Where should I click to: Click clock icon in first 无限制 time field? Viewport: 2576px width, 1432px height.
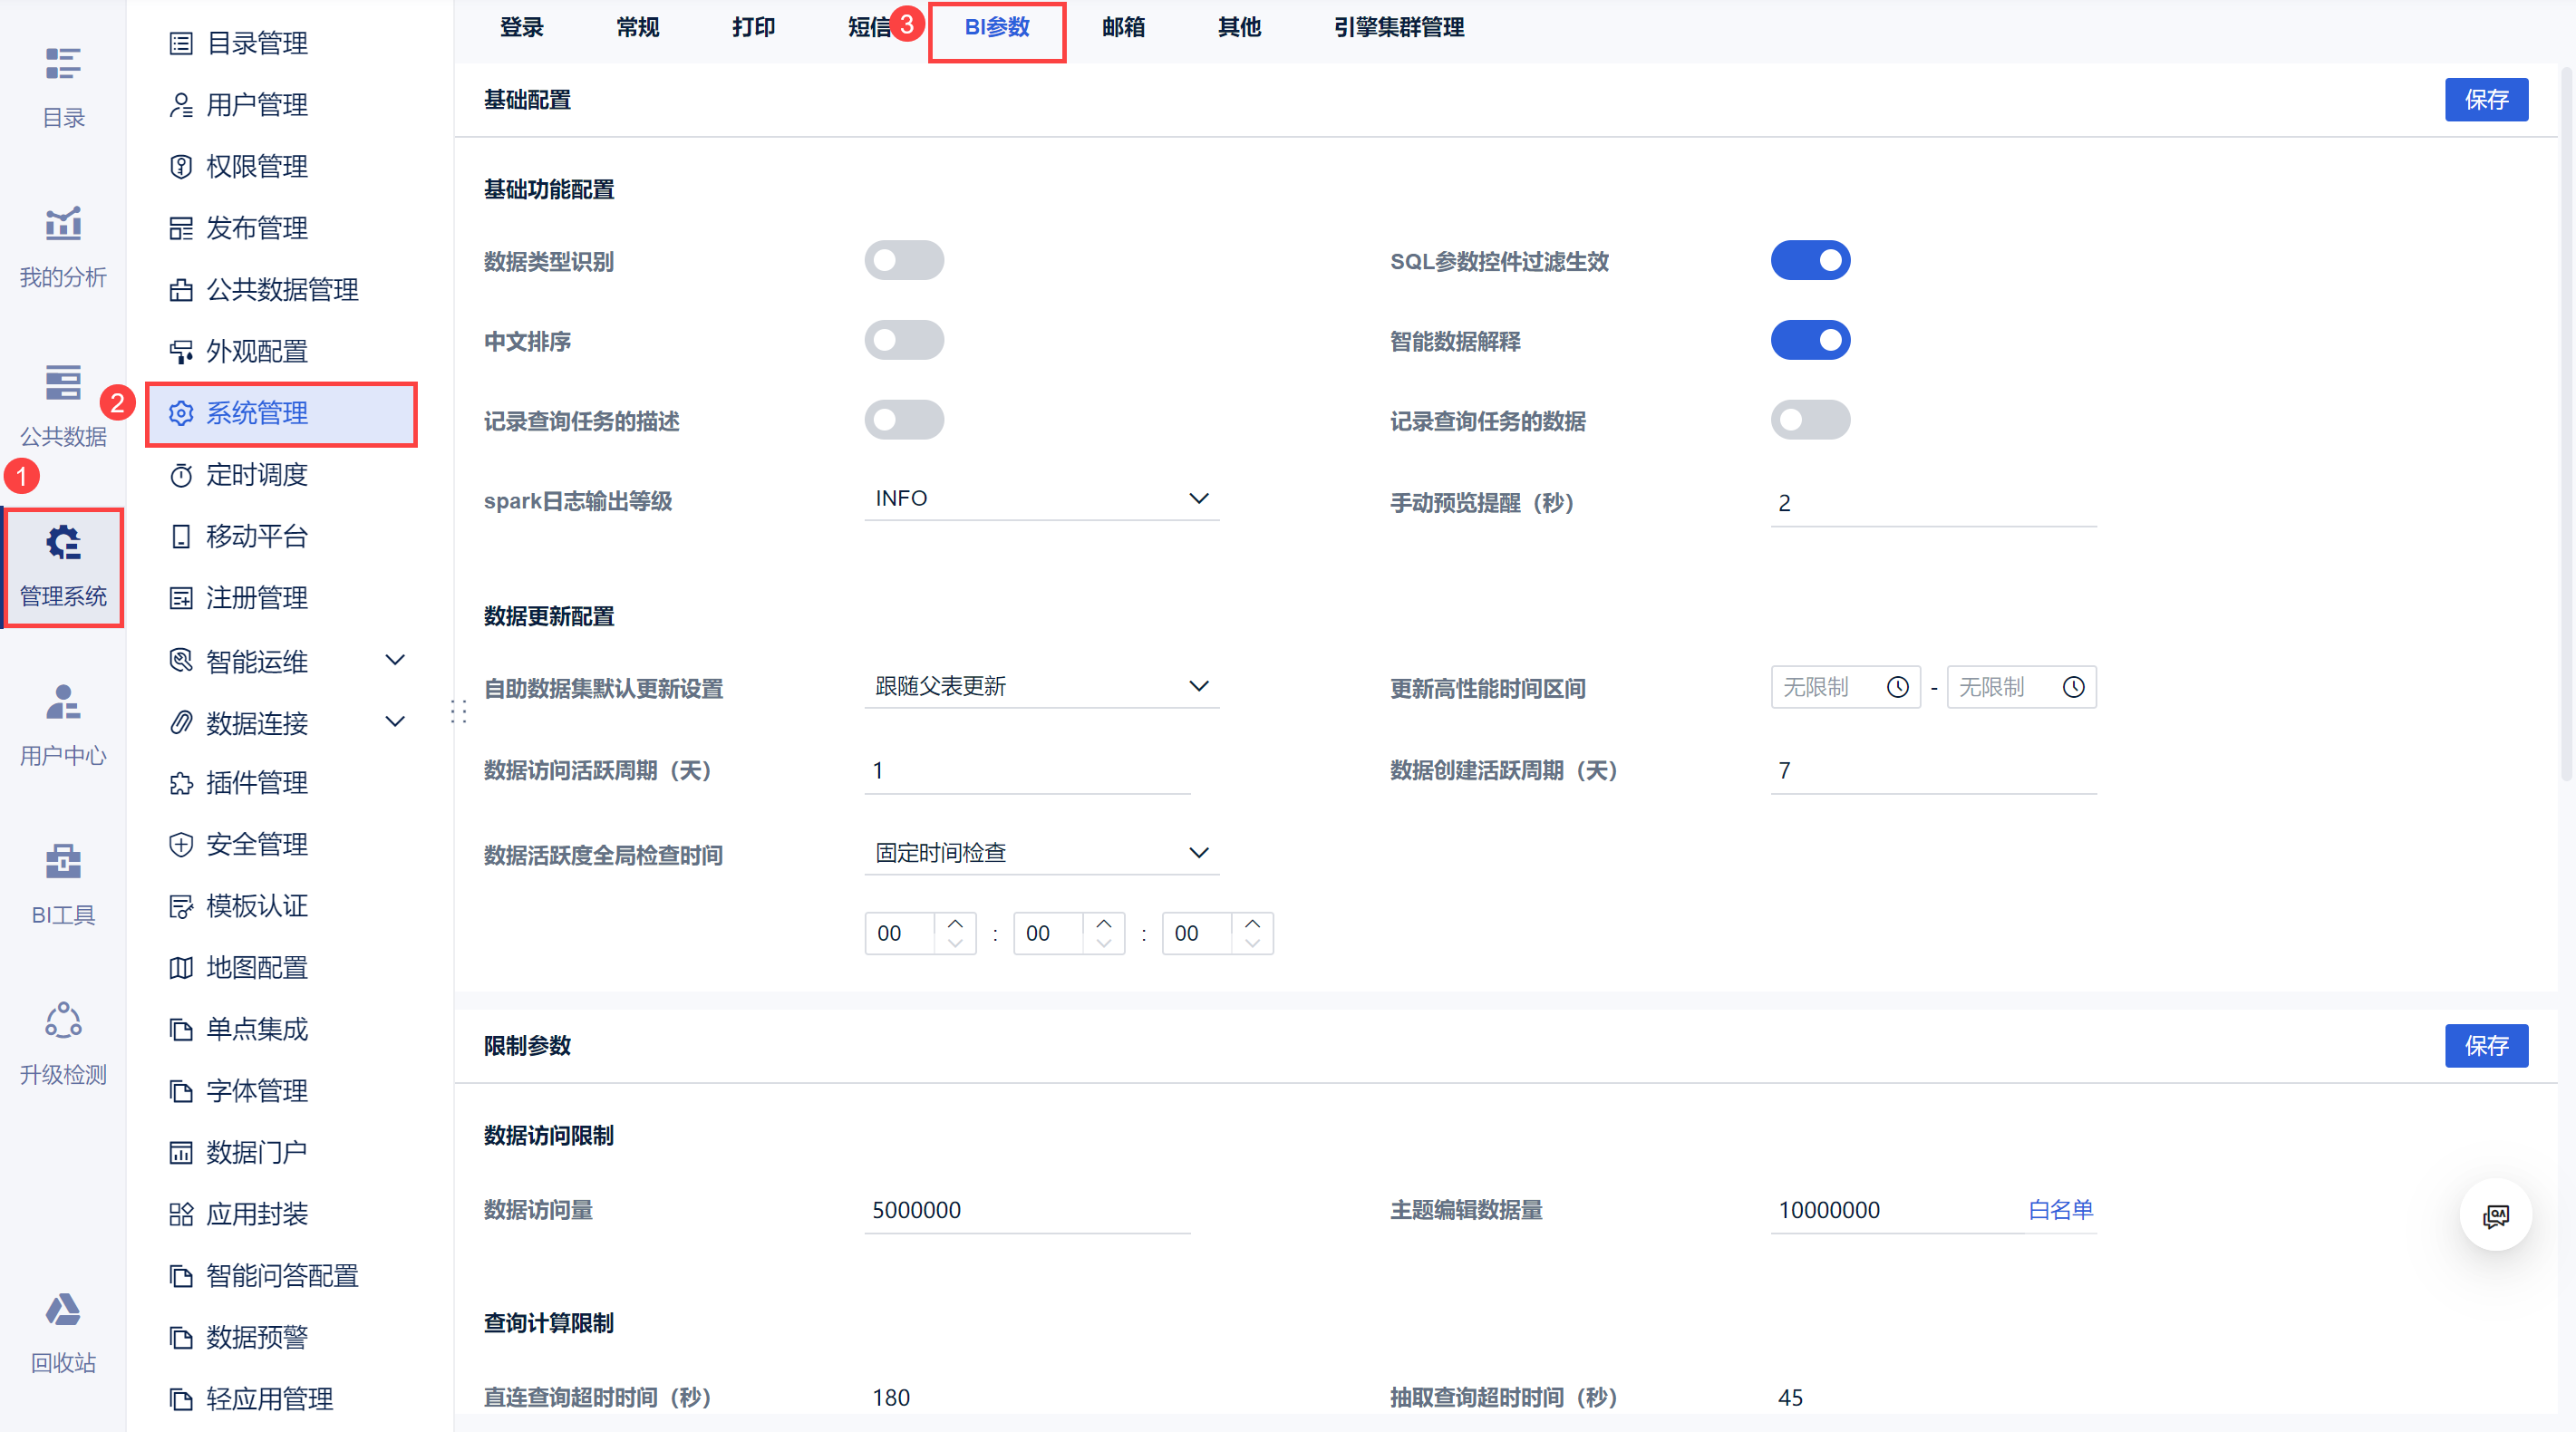[x=1897, y=687]
